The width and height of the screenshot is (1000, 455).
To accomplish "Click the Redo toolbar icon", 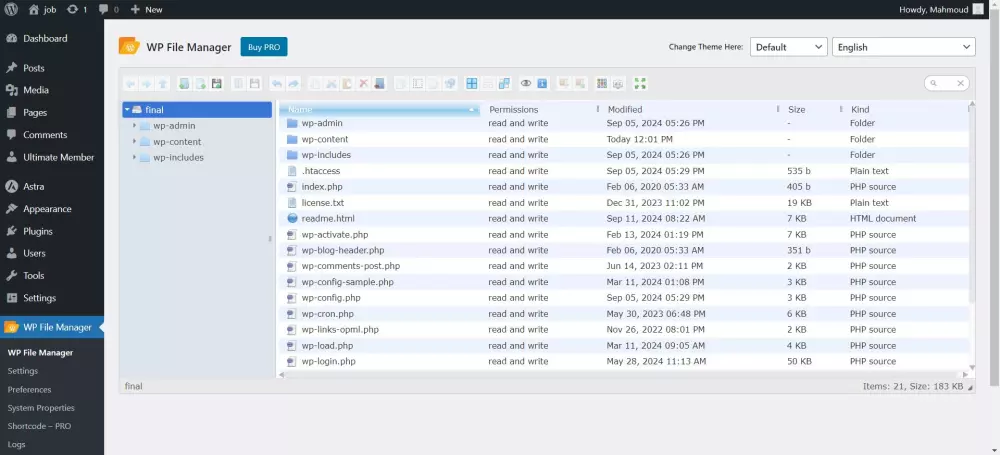I will pyautogui.click(x=293, y=84).
